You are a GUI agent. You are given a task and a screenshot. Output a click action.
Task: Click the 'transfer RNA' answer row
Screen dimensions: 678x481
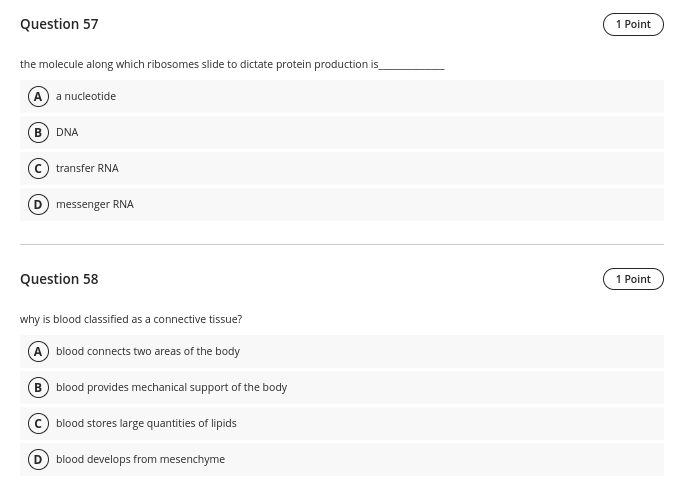[x=87, y=169]
